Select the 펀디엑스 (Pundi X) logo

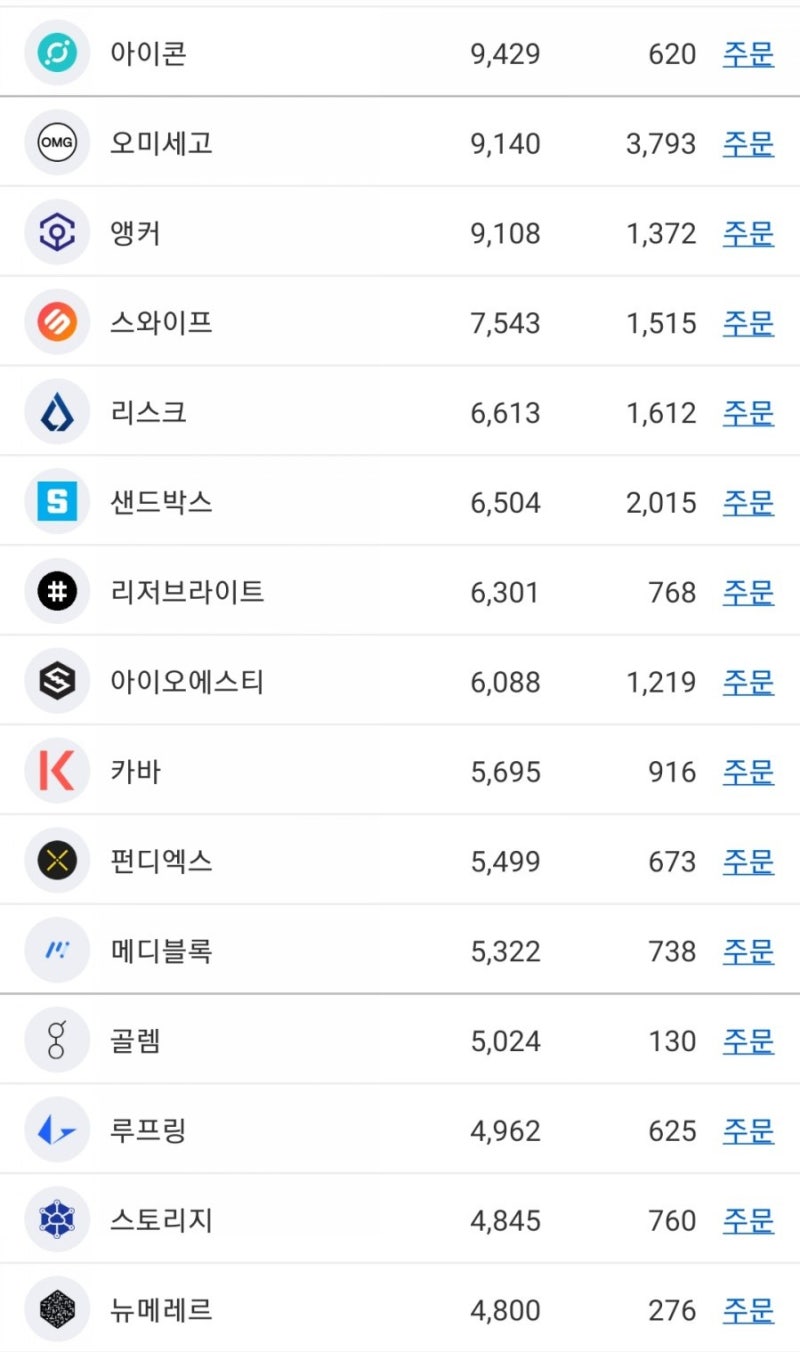57,861
